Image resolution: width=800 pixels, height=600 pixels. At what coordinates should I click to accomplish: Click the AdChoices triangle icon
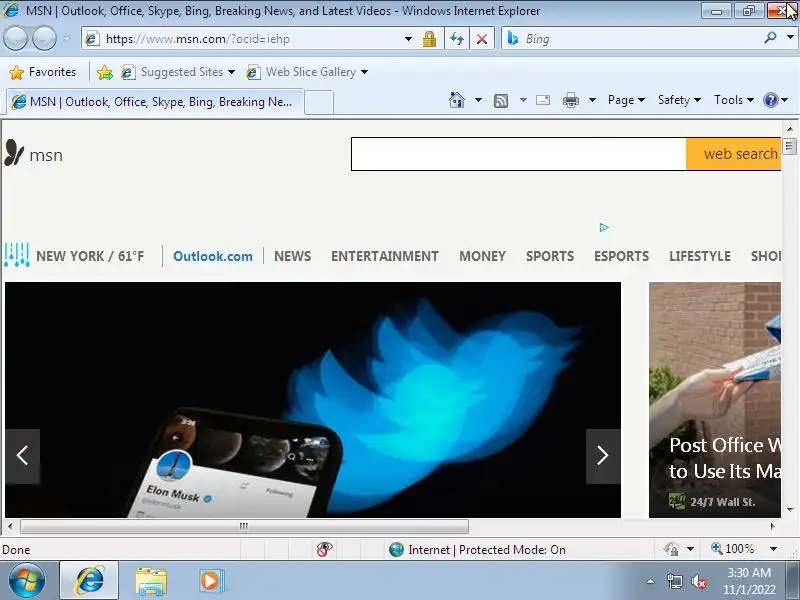[604, 228]
